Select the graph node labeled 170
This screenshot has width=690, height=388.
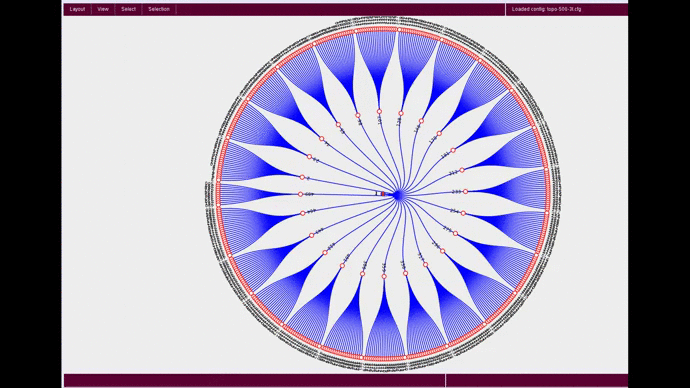pyautogui.click(x=439, y=133)
